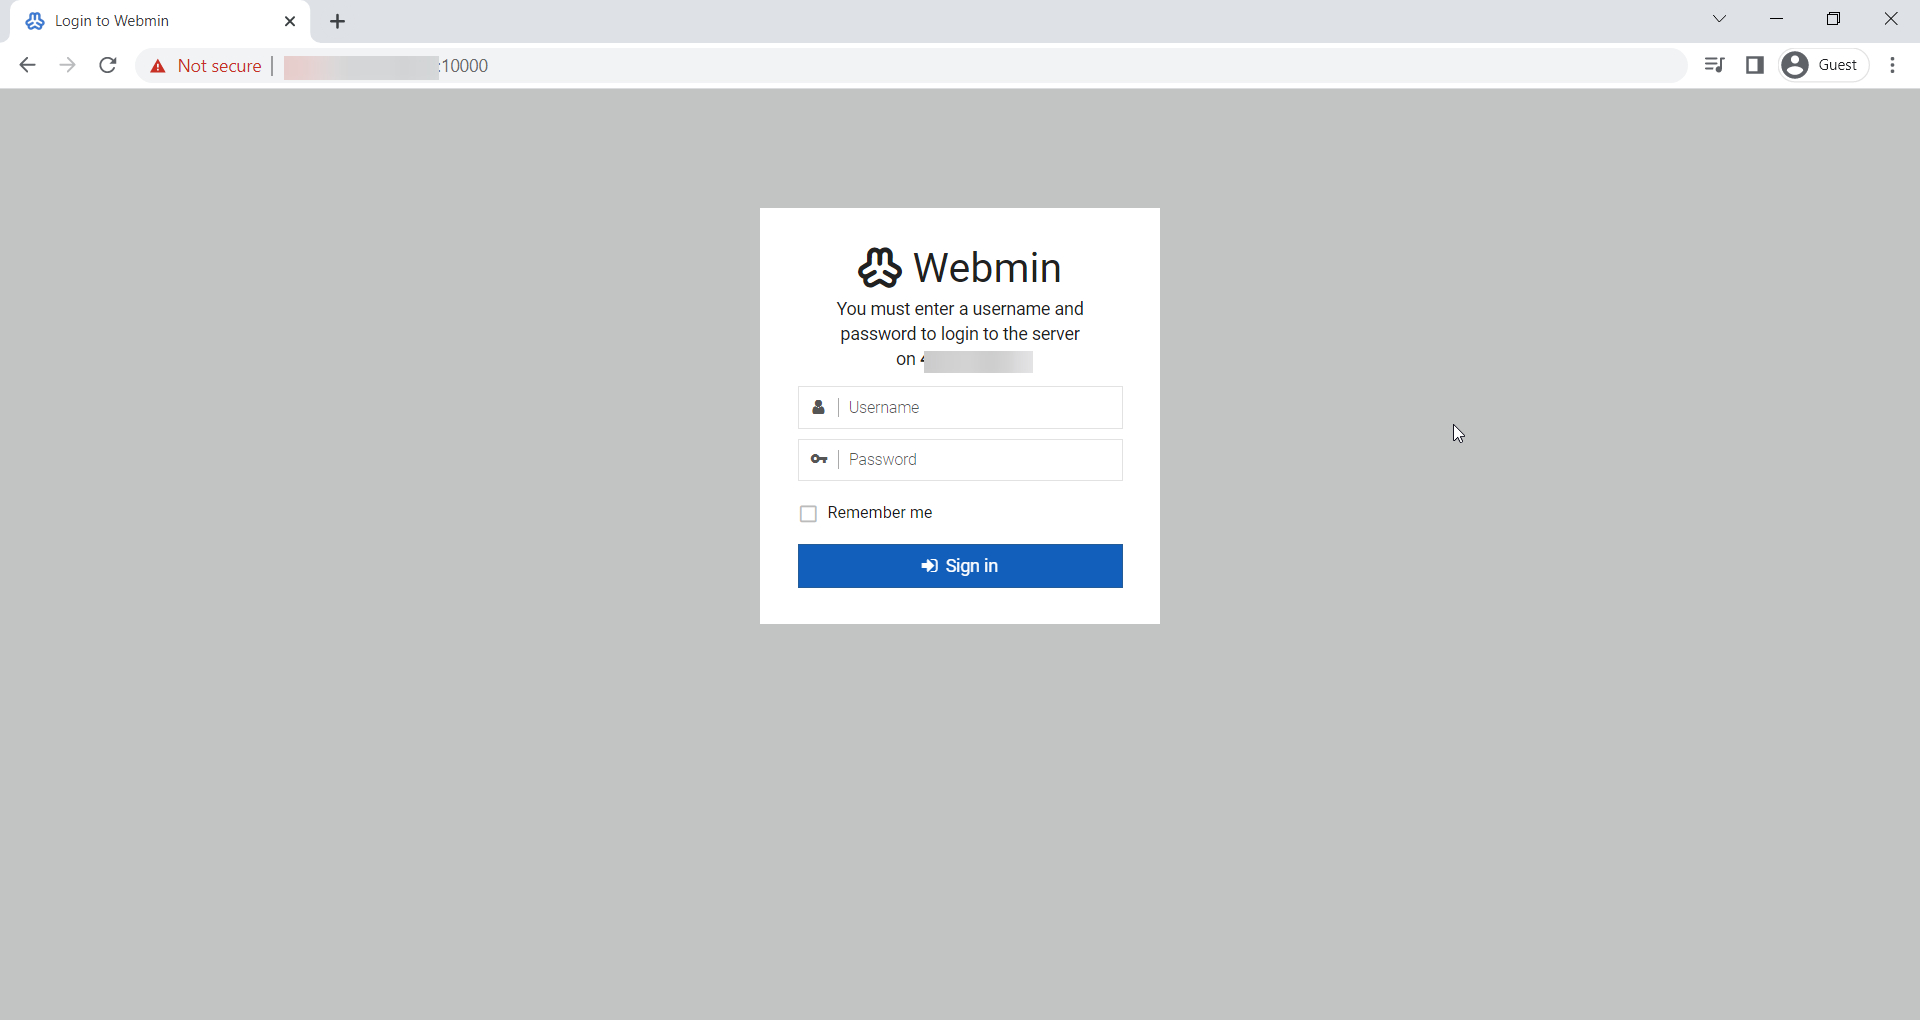Click the Not secure warning icon
The width and height of the screenshot is (1920, 1020).
tap(157, 67)
